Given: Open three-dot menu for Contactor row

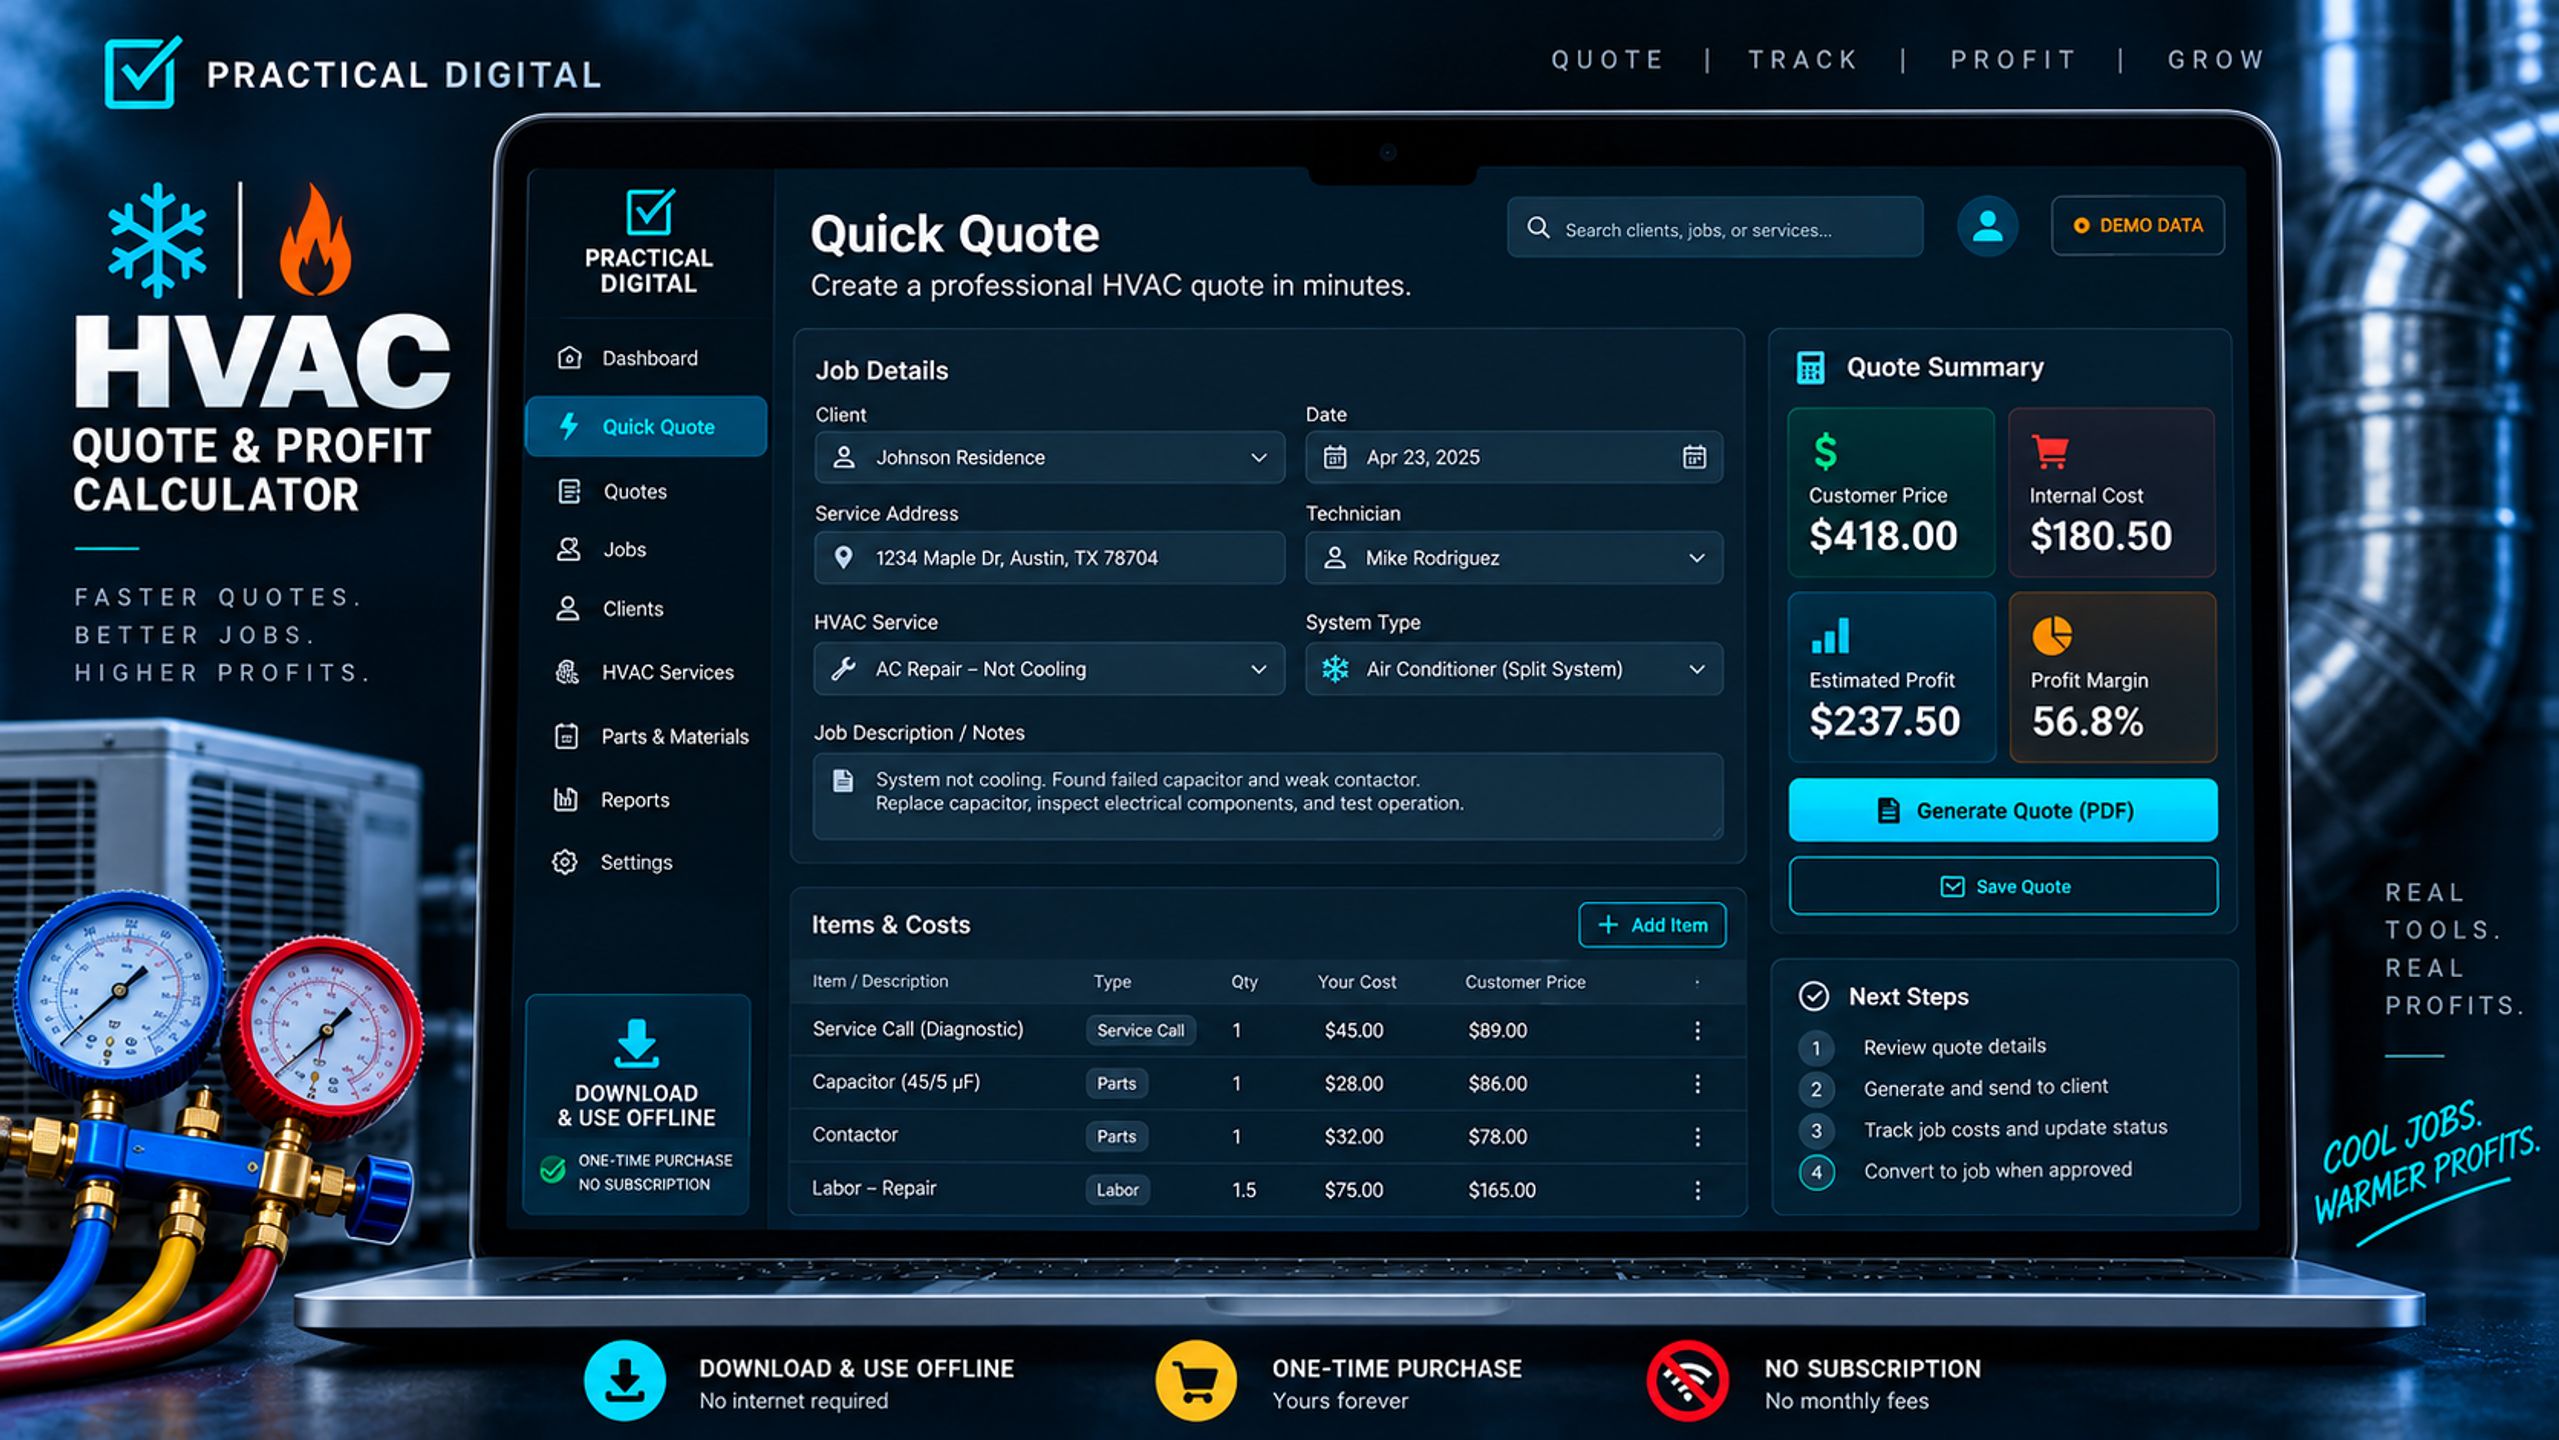Looking at the screenshot, I should (1697, 1136).
